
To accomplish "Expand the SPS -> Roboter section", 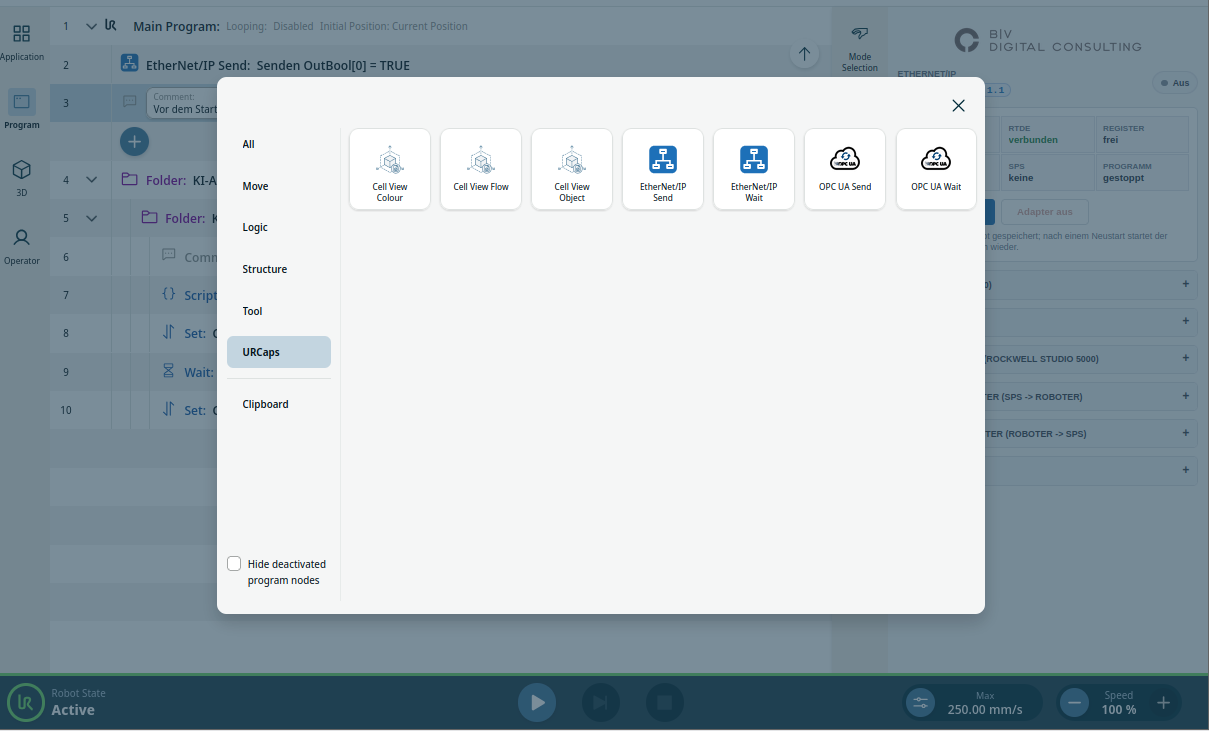I will (x=1092, y=397).
